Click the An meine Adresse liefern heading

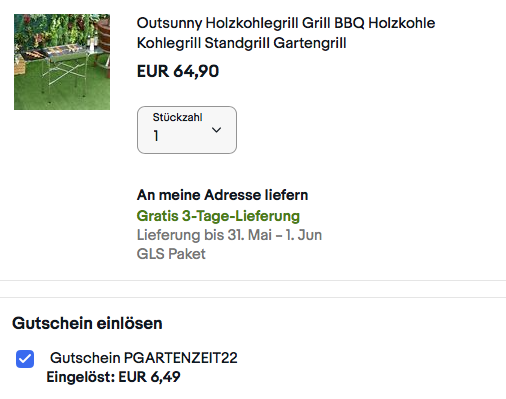click(222, 195)
